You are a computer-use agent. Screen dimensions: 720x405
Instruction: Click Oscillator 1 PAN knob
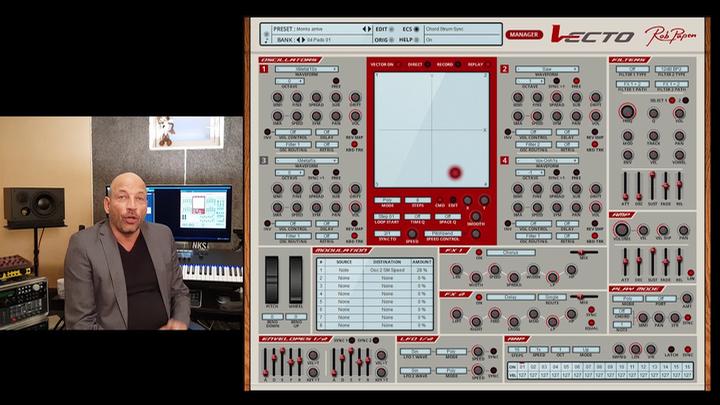click(x=336, y=116)
